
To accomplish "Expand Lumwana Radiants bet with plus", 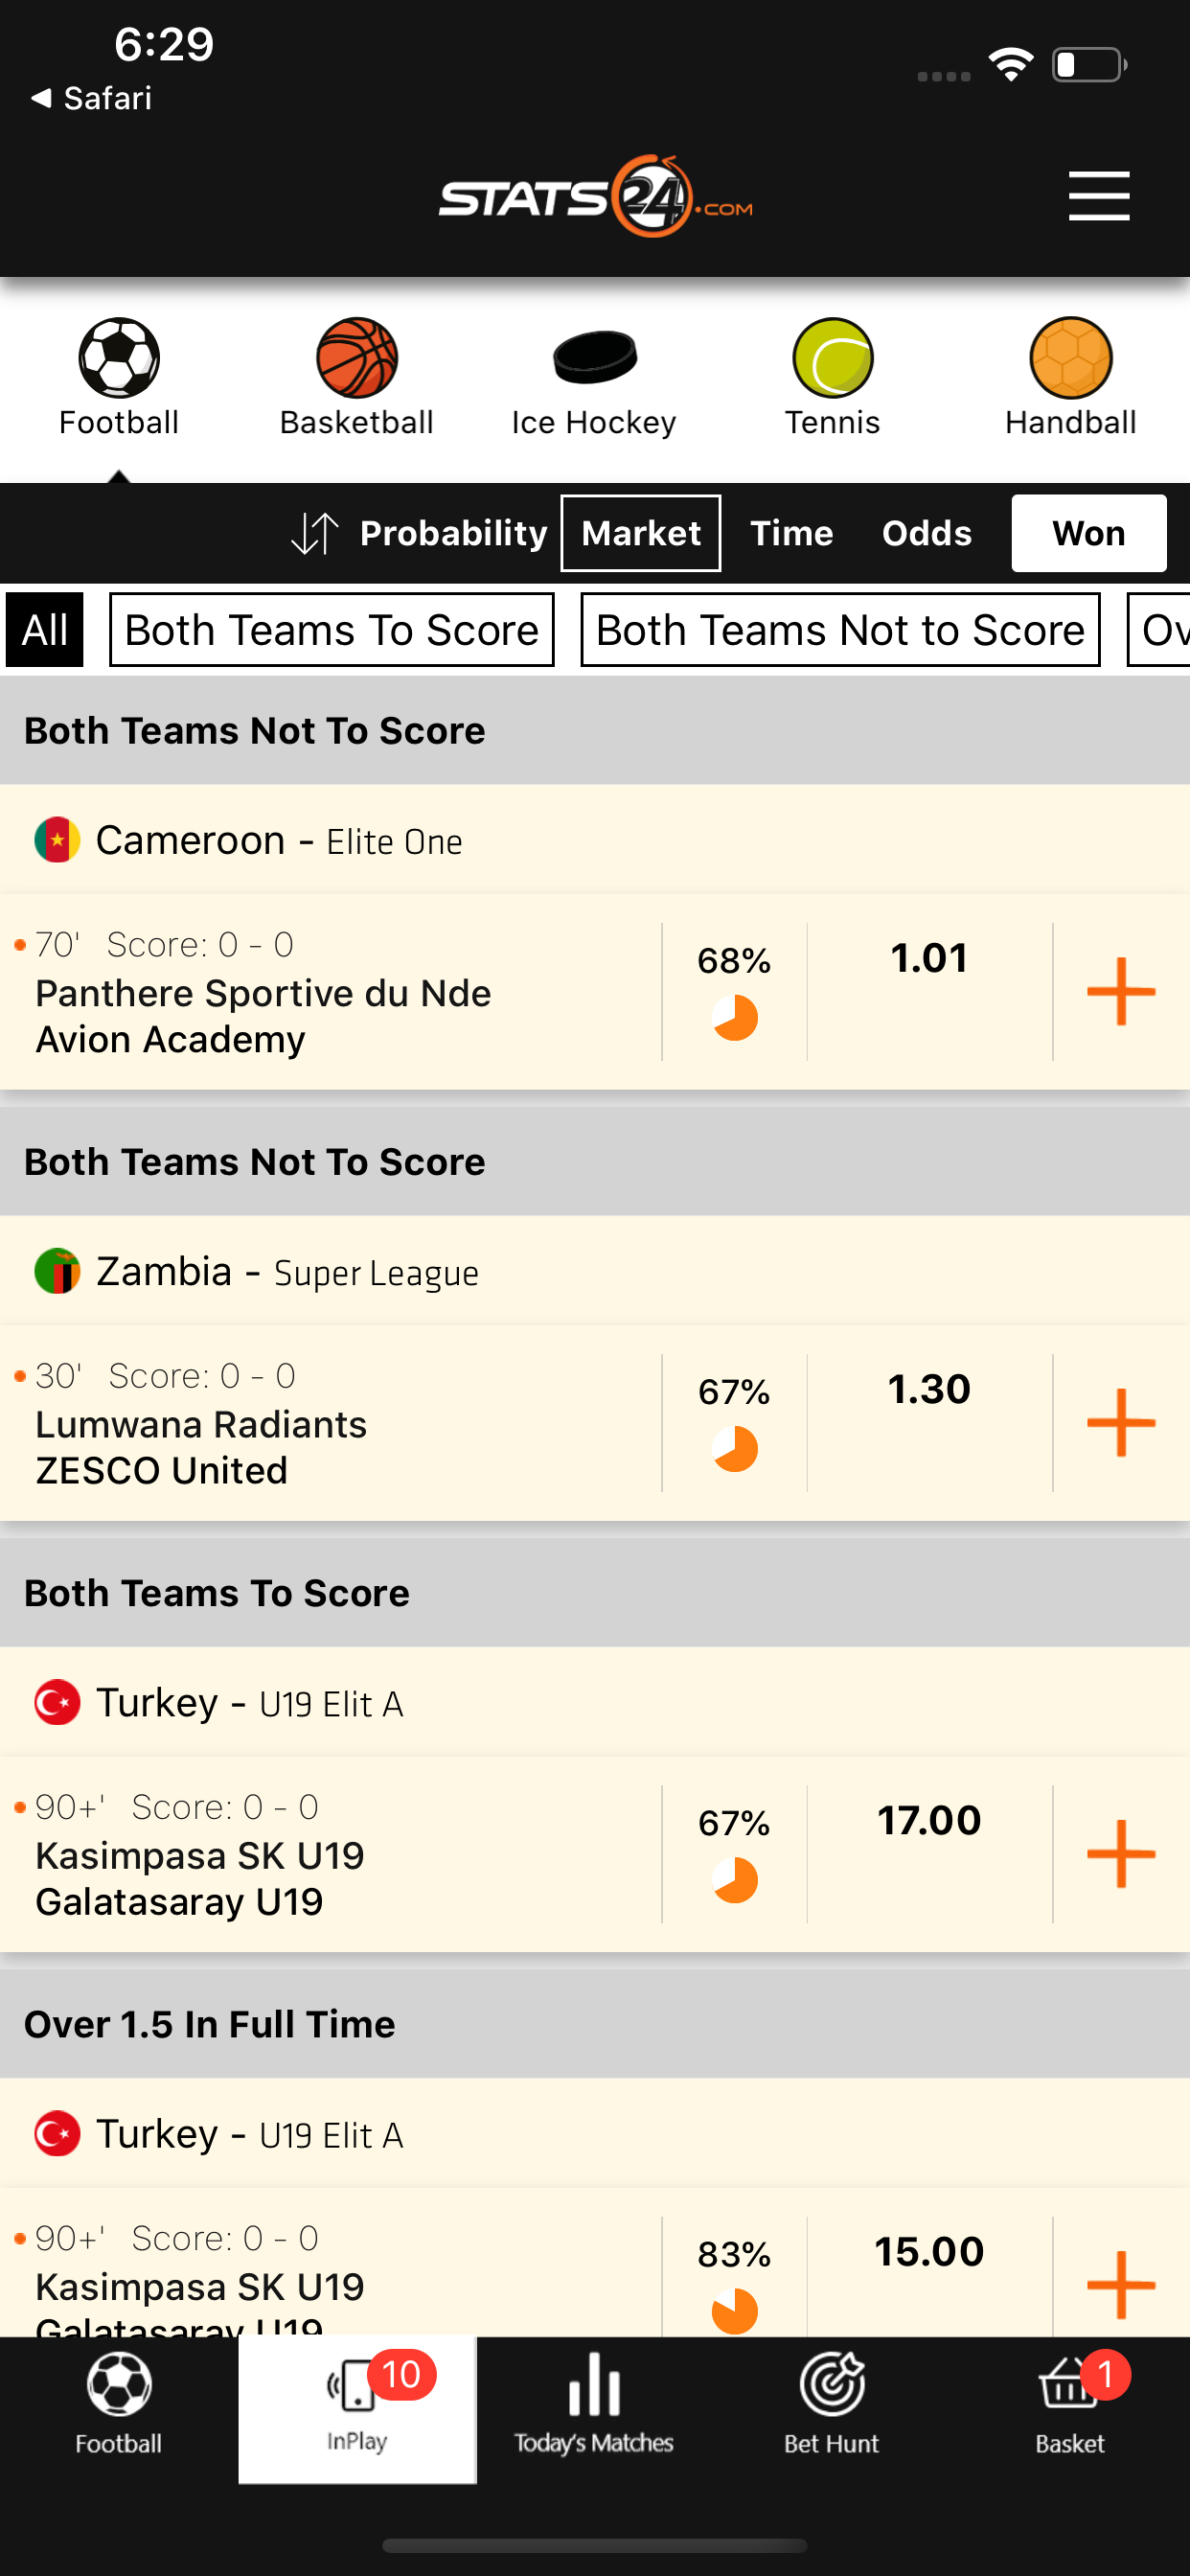I will (x=1120, y=1422).
